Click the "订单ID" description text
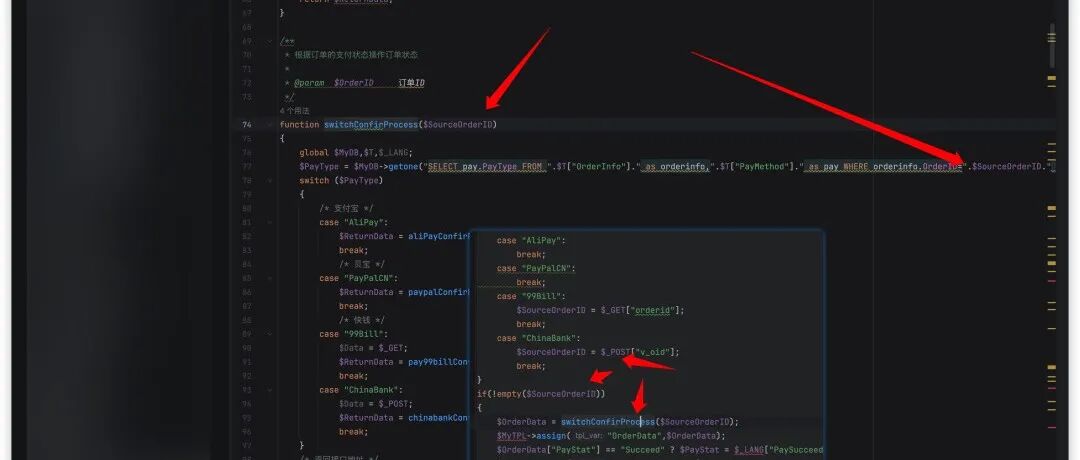This screenshot has width=1080, height=460. click(x=411, y=83)
